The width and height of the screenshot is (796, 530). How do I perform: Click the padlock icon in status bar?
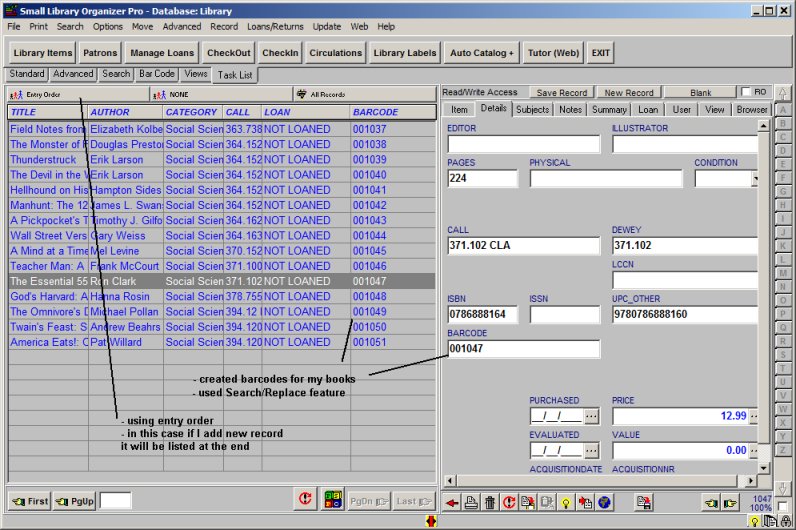click(x=785, y=521)
